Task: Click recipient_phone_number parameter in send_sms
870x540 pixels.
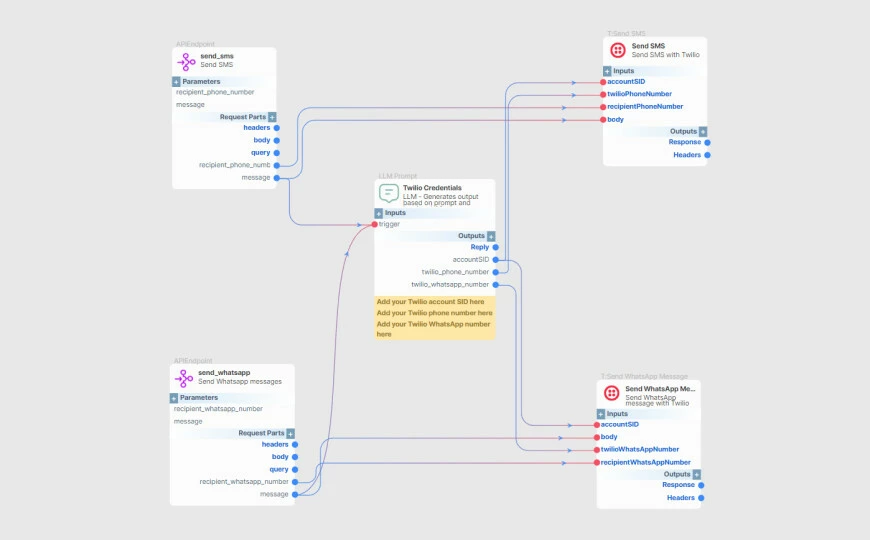Action: point(215,92)
